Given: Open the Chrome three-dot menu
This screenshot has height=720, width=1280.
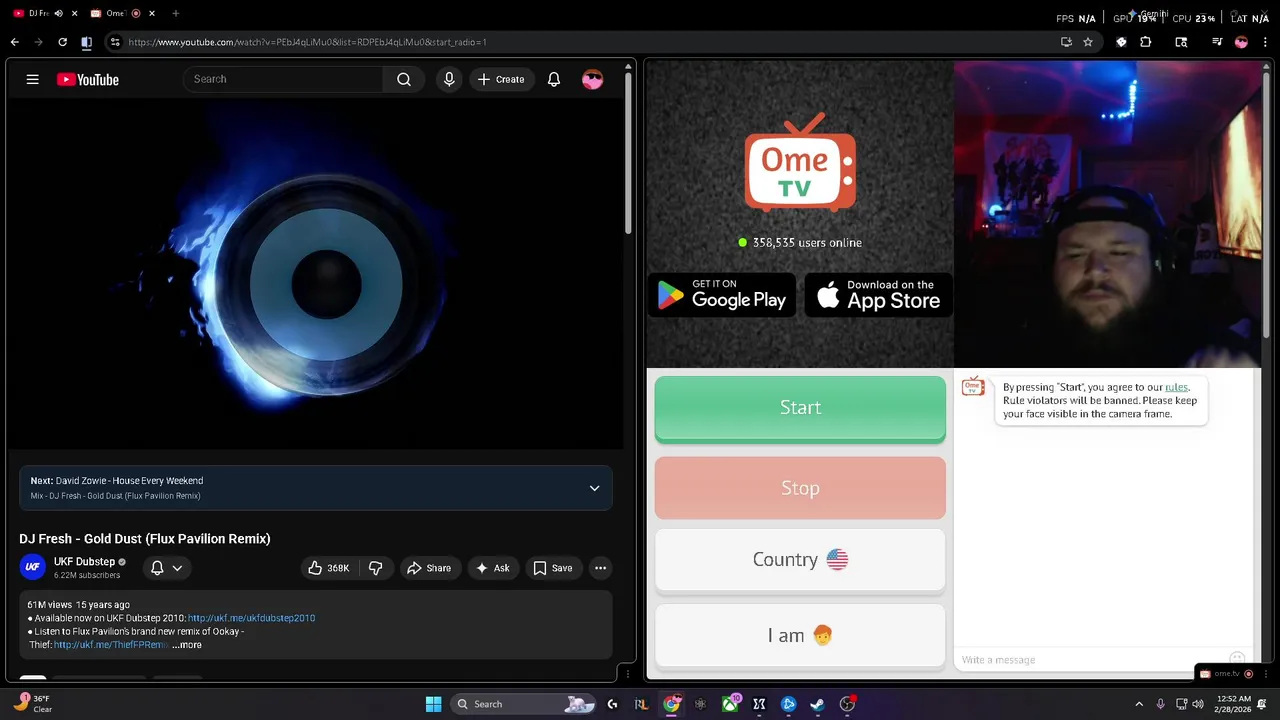Looking at the screenshot, I should (x=1265, y=42).
